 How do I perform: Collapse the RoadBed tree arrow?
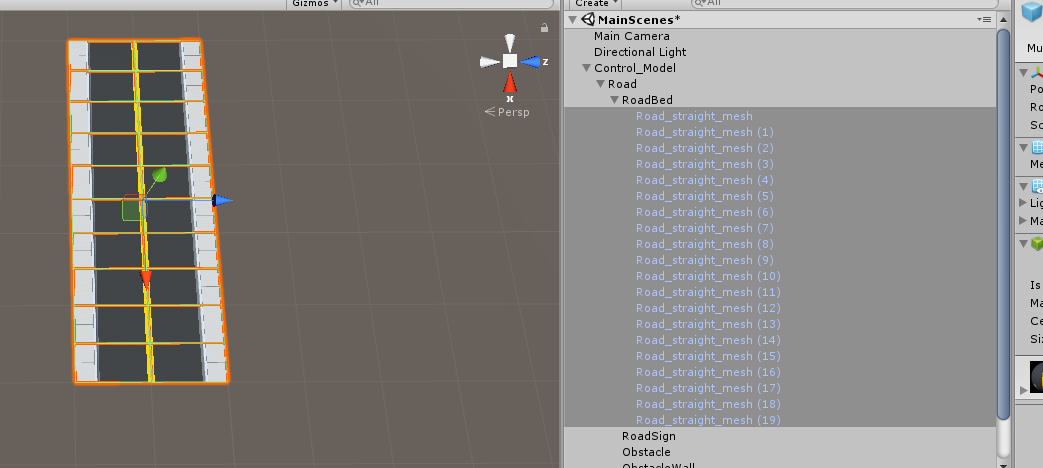pos(614,100)
